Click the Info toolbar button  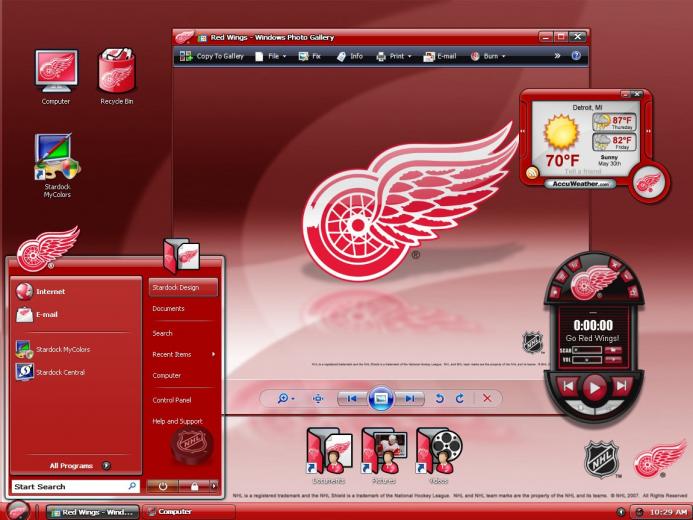pyautogui.click(x=350, y=56)
